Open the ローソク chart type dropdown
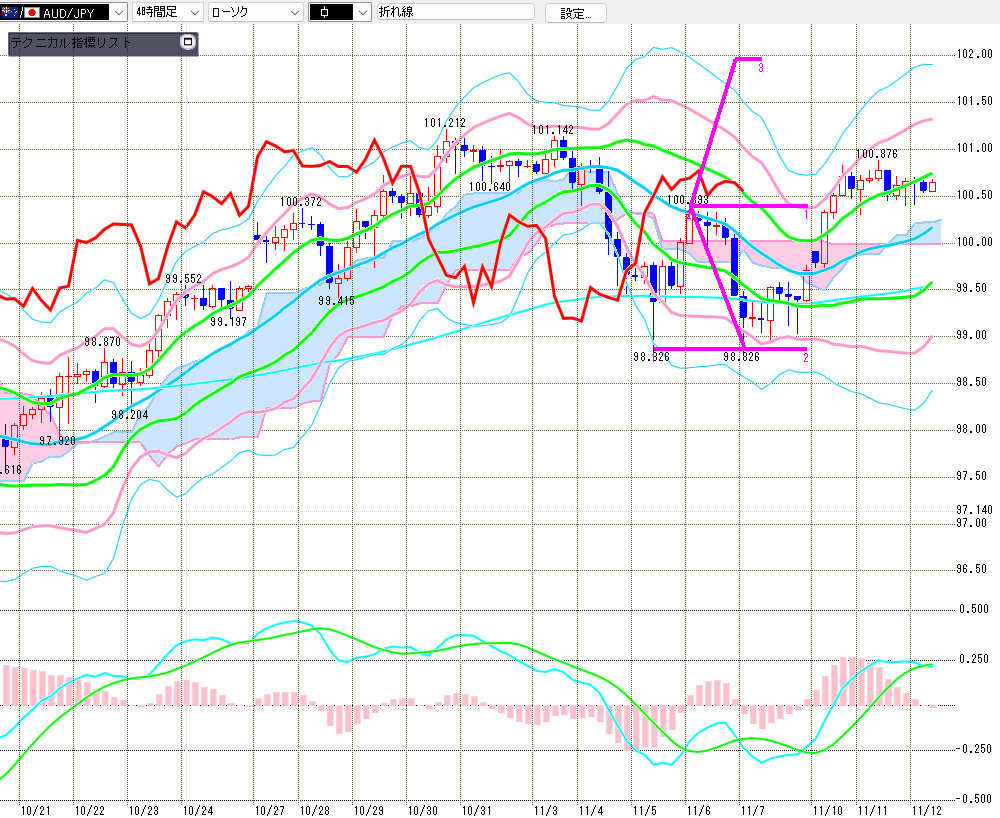The image size is (1000, 818). coord(293,13)
